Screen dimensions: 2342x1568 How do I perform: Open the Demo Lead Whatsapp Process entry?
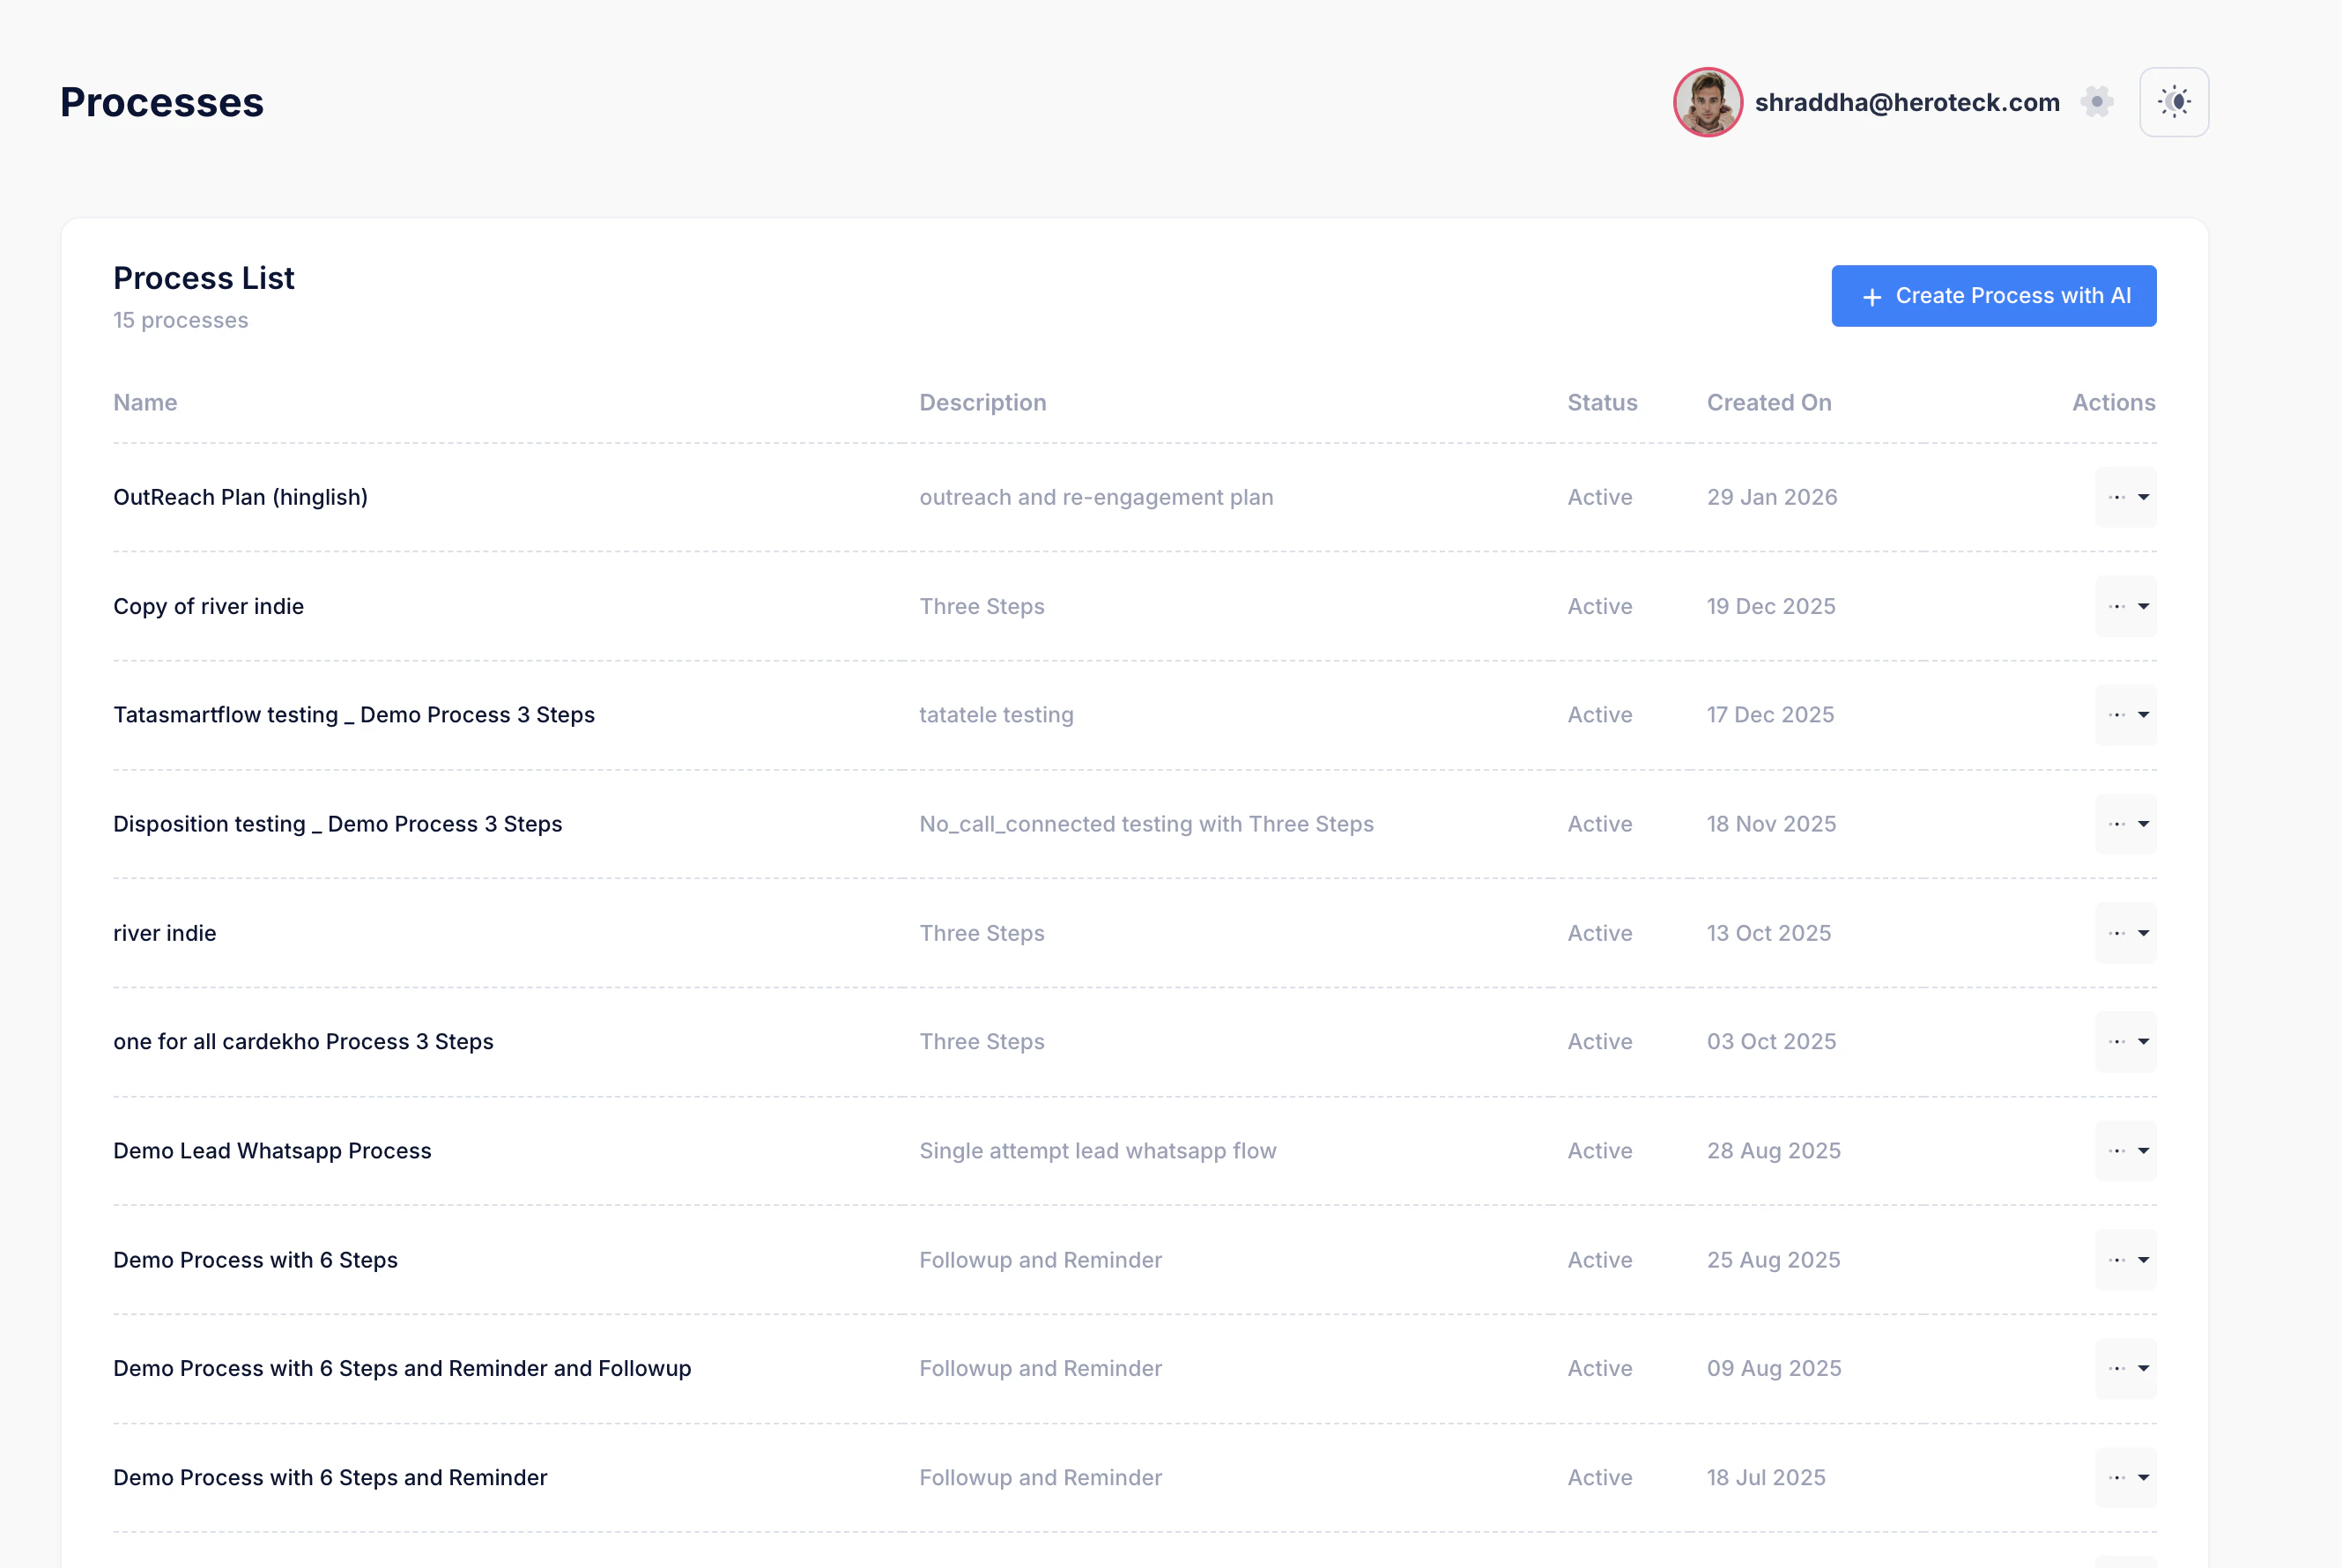click(272, 1151)
